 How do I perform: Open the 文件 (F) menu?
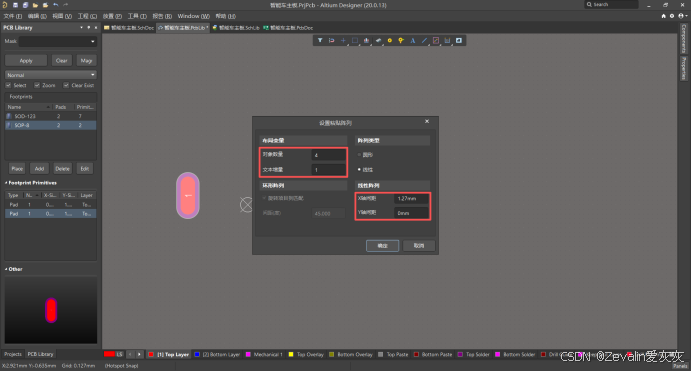[13, 16]
